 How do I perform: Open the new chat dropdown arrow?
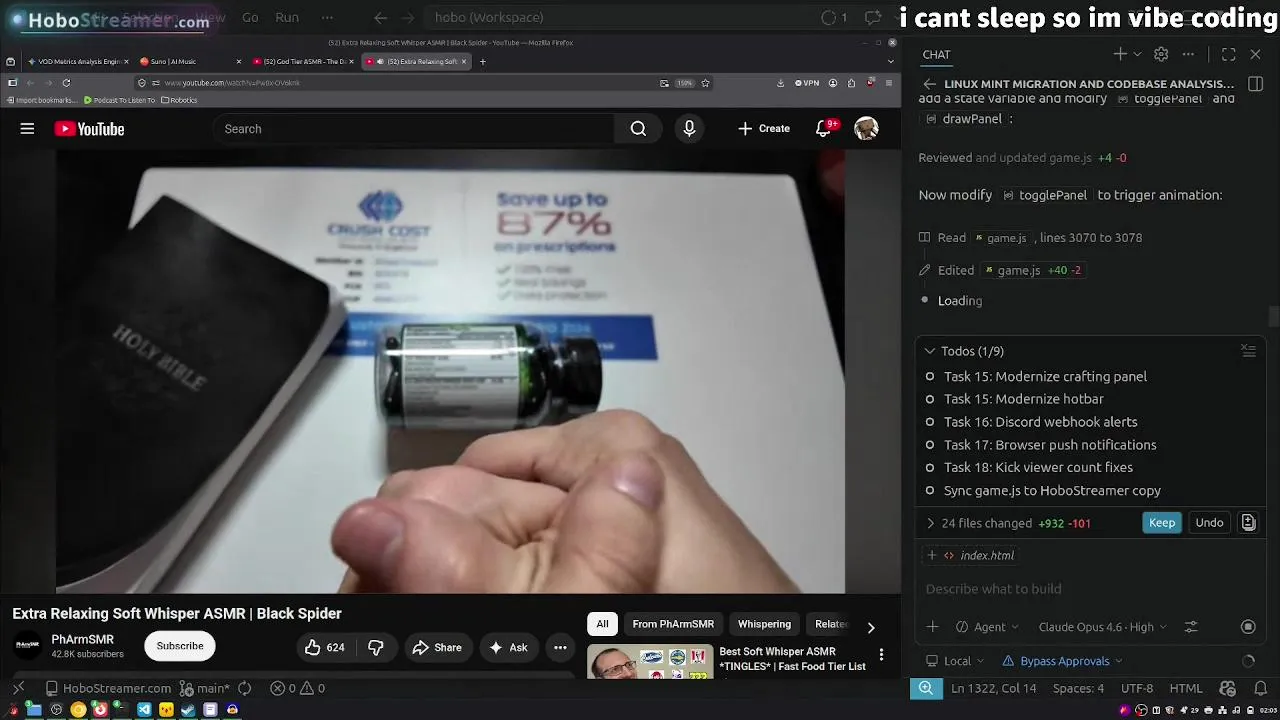click(1137, 54)
